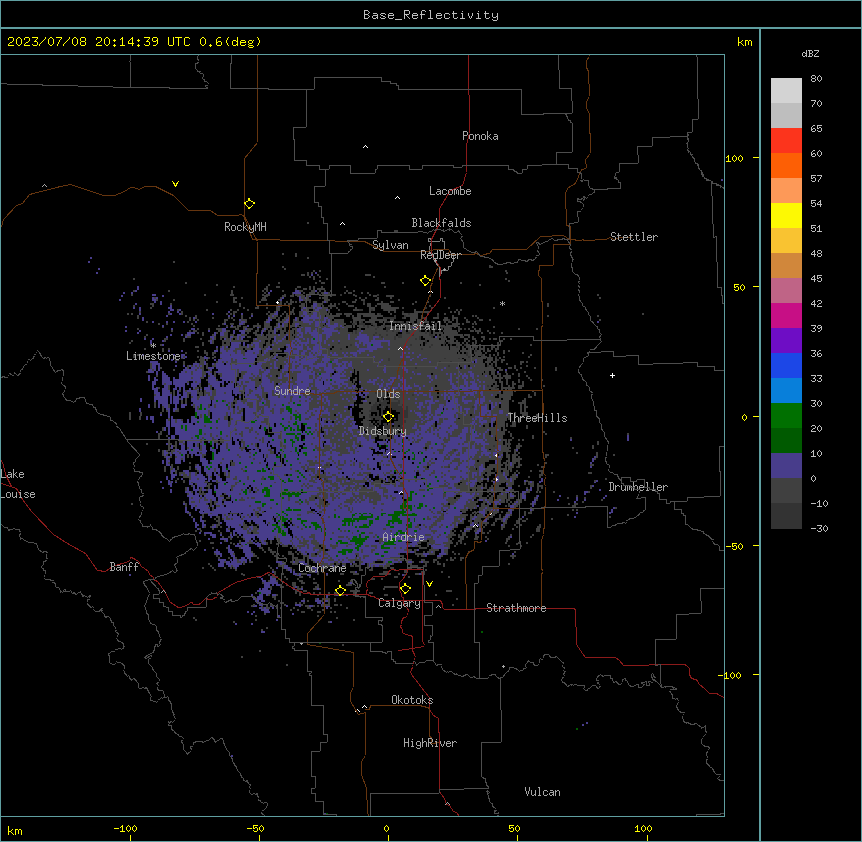
Task: Click the Strathmore city label
Action: pyautogui.click(x=516, y=608)
